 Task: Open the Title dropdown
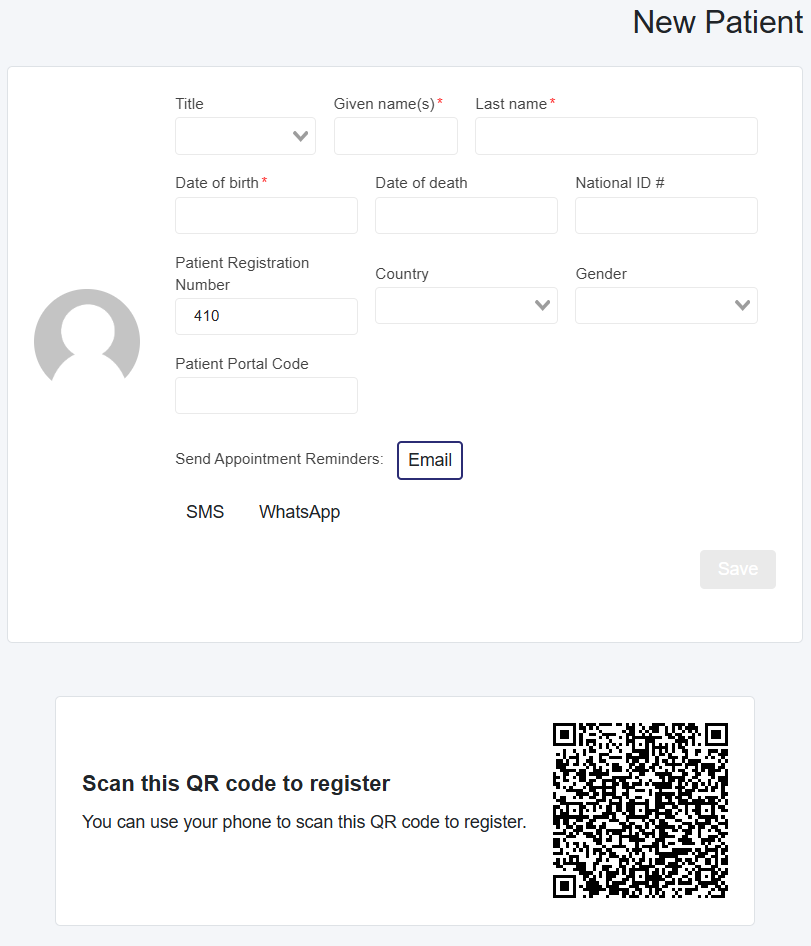click(245, 136)
